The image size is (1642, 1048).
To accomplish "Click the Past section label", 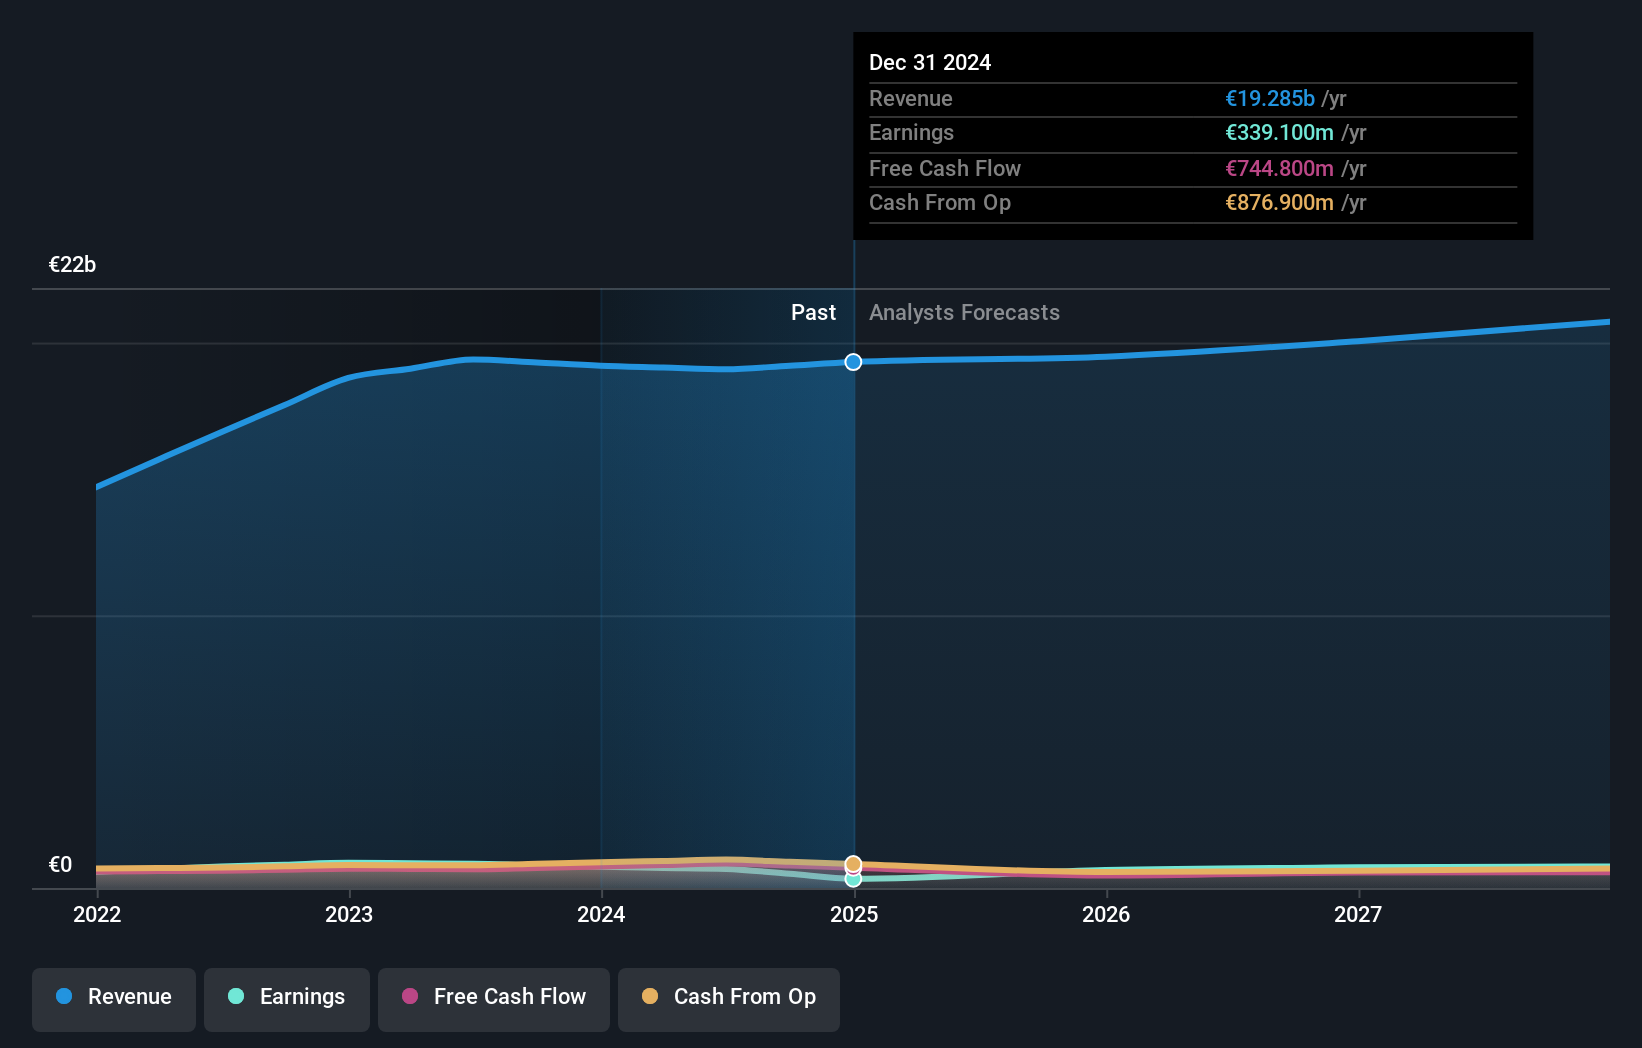I will (813, 312).
